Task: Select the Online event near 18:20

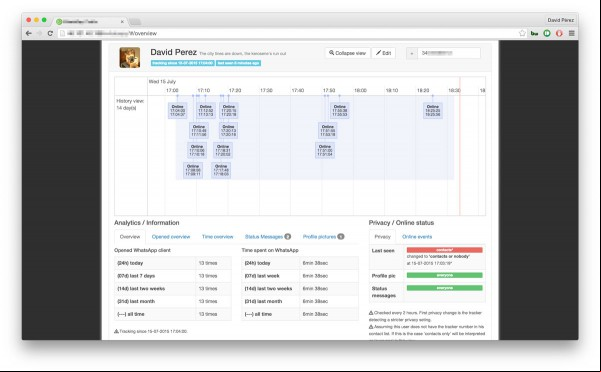Action: point(433,111)
